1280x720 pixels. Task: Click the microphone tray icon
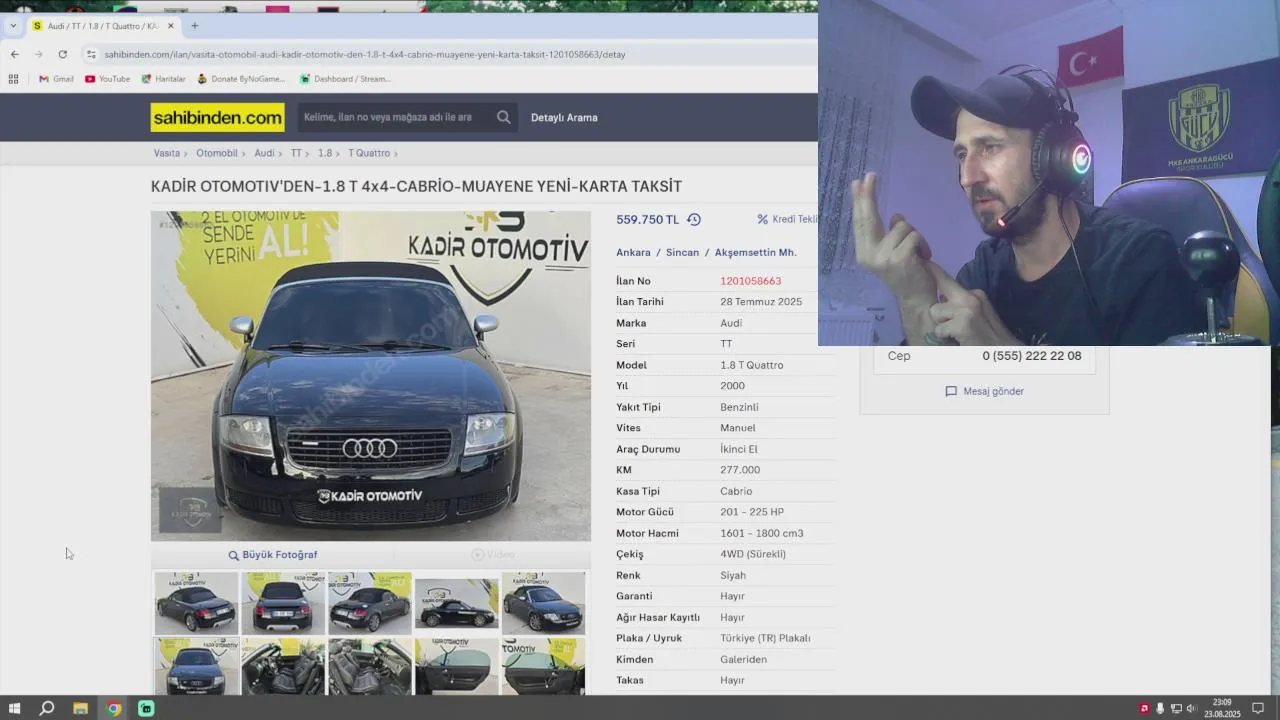(x=1160, y=708)
